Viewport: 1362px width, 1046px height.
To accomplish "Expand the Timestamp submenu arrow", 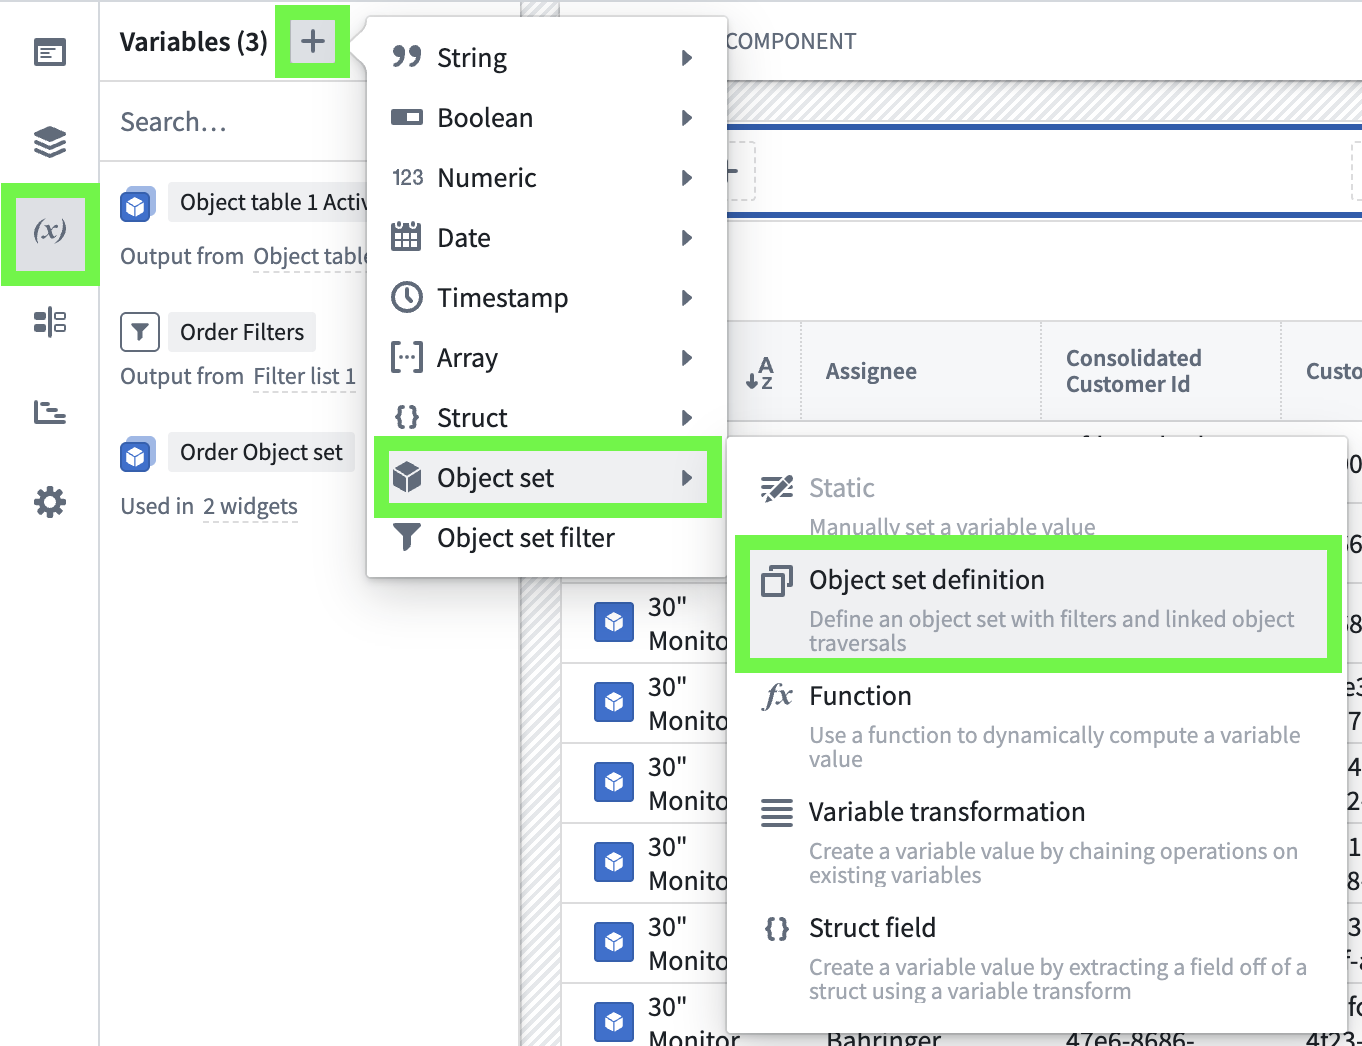I will click(686, 298).
